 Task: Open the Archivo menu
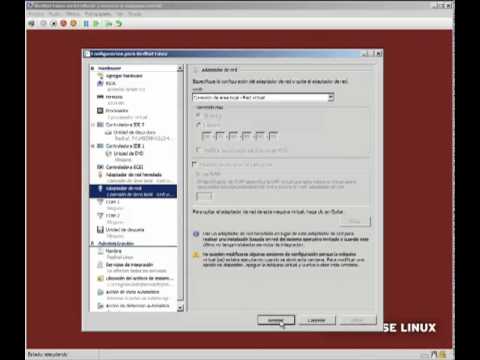click(36, 14)
